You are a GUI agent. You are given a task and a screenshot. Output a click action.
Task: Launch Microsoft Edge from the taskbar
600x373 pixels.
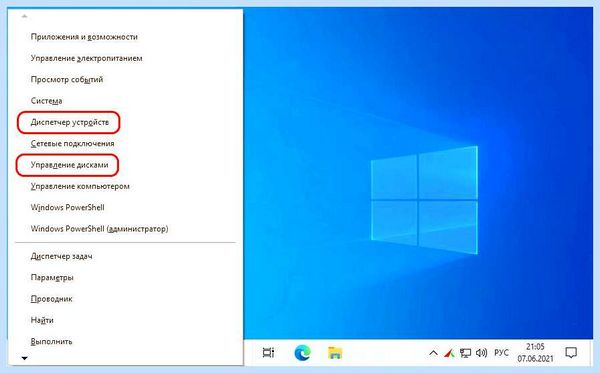pyautogui.click(x=302, y=353)
